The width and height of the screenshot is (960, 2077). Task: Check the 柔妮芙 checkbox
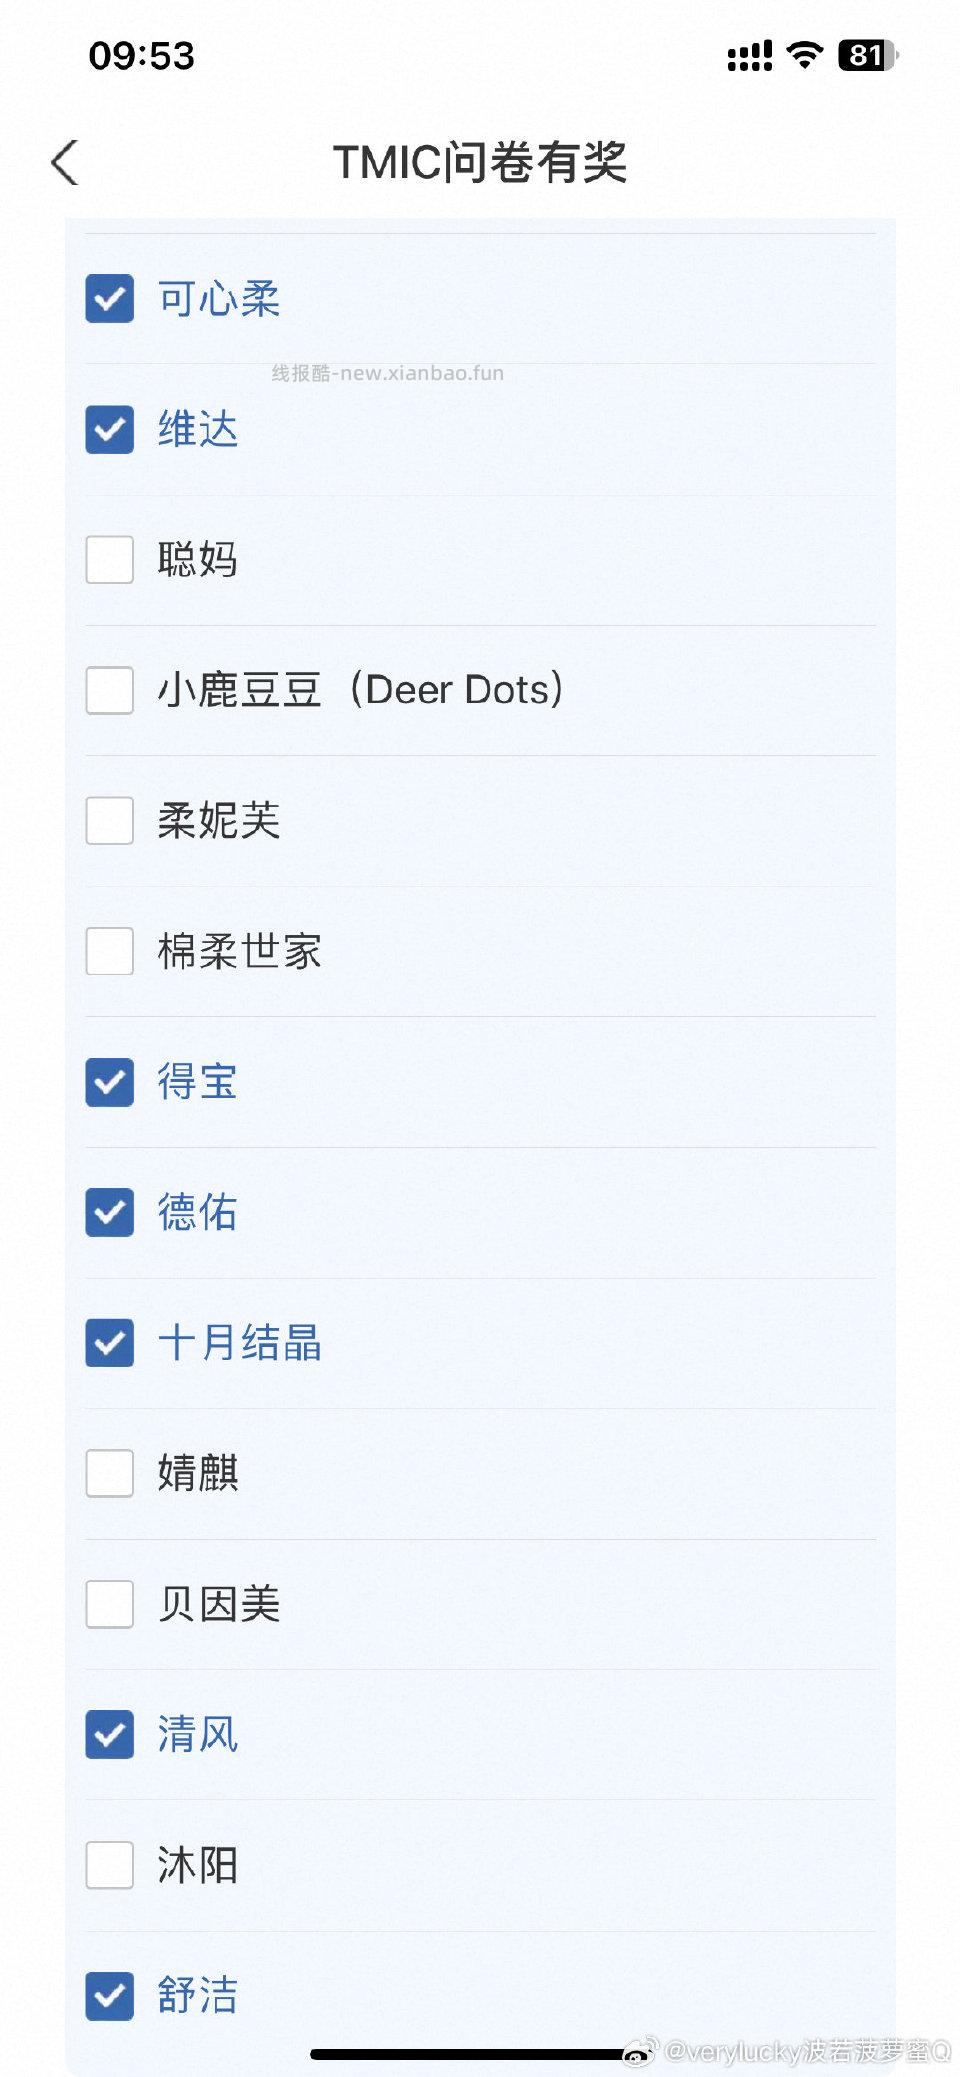(x=109, y=820)
